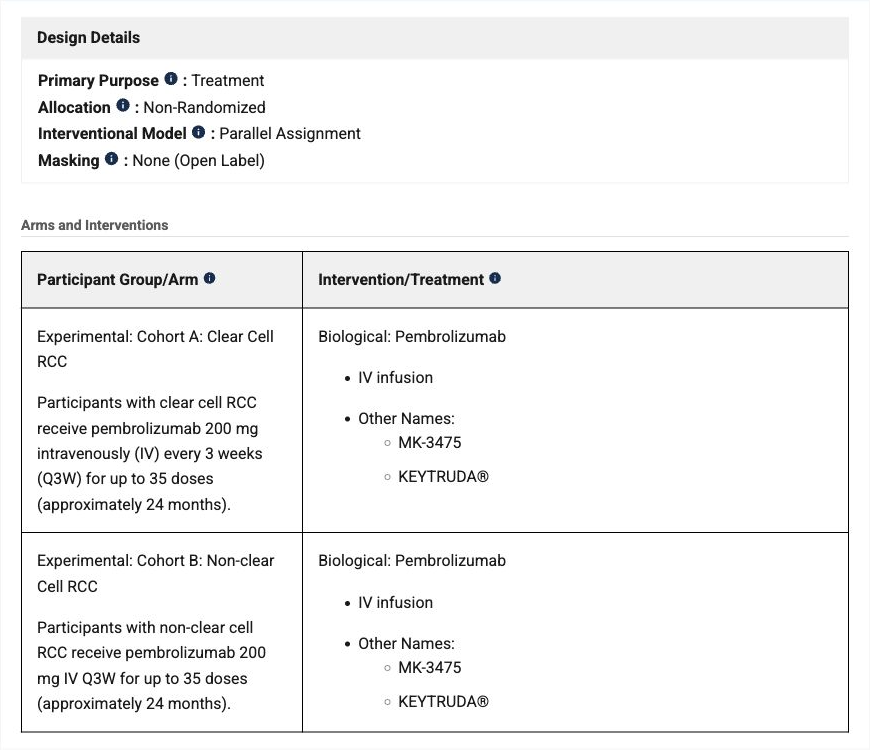Select the 'Interventional Model' field label
Viewport: 870px width, 750px height.
coord(112,134)
